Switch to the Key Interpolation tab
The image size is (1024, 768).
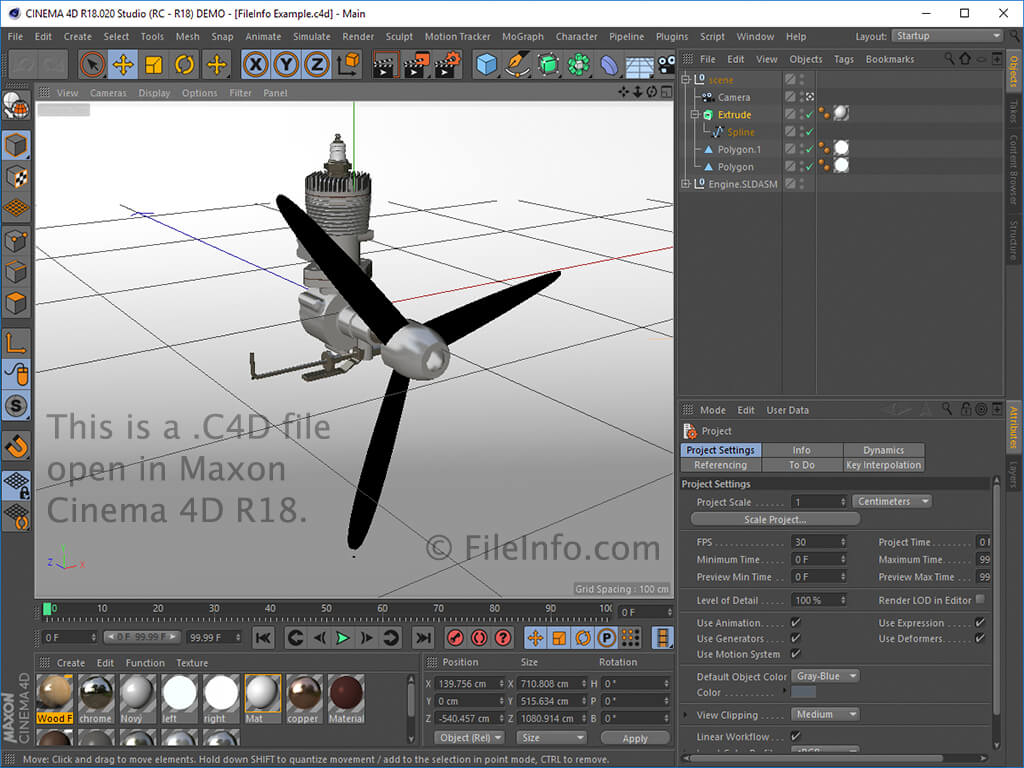click(884, 465)
